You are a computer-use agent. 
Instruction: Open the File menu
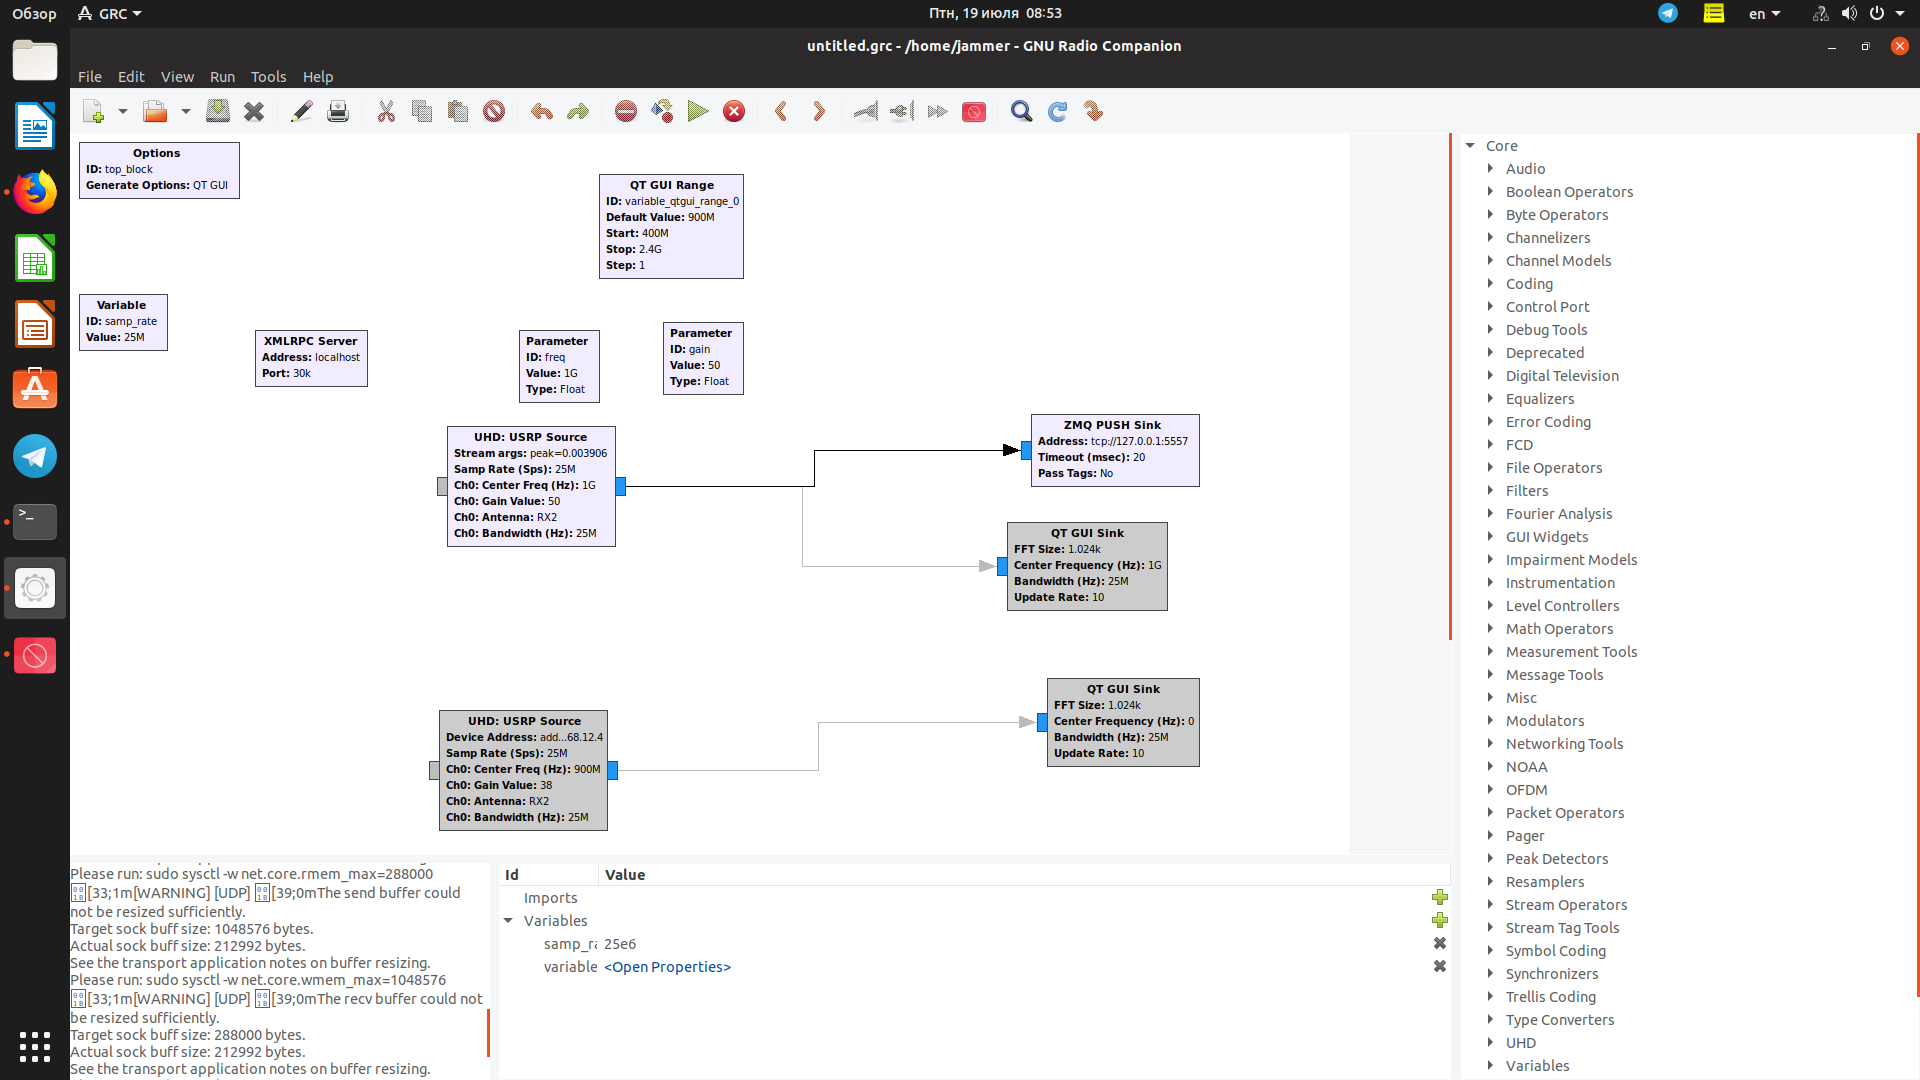click(90, 77)
